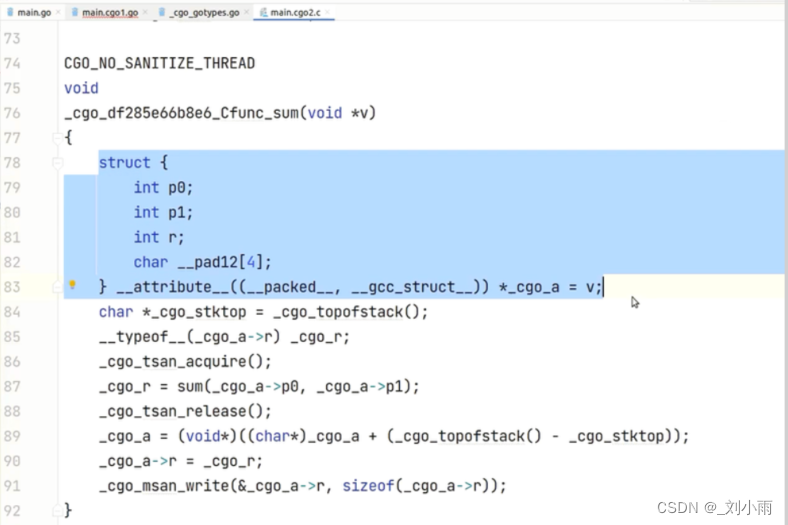
Task: Click the (void*) cast on line 89
Action: 207,436
